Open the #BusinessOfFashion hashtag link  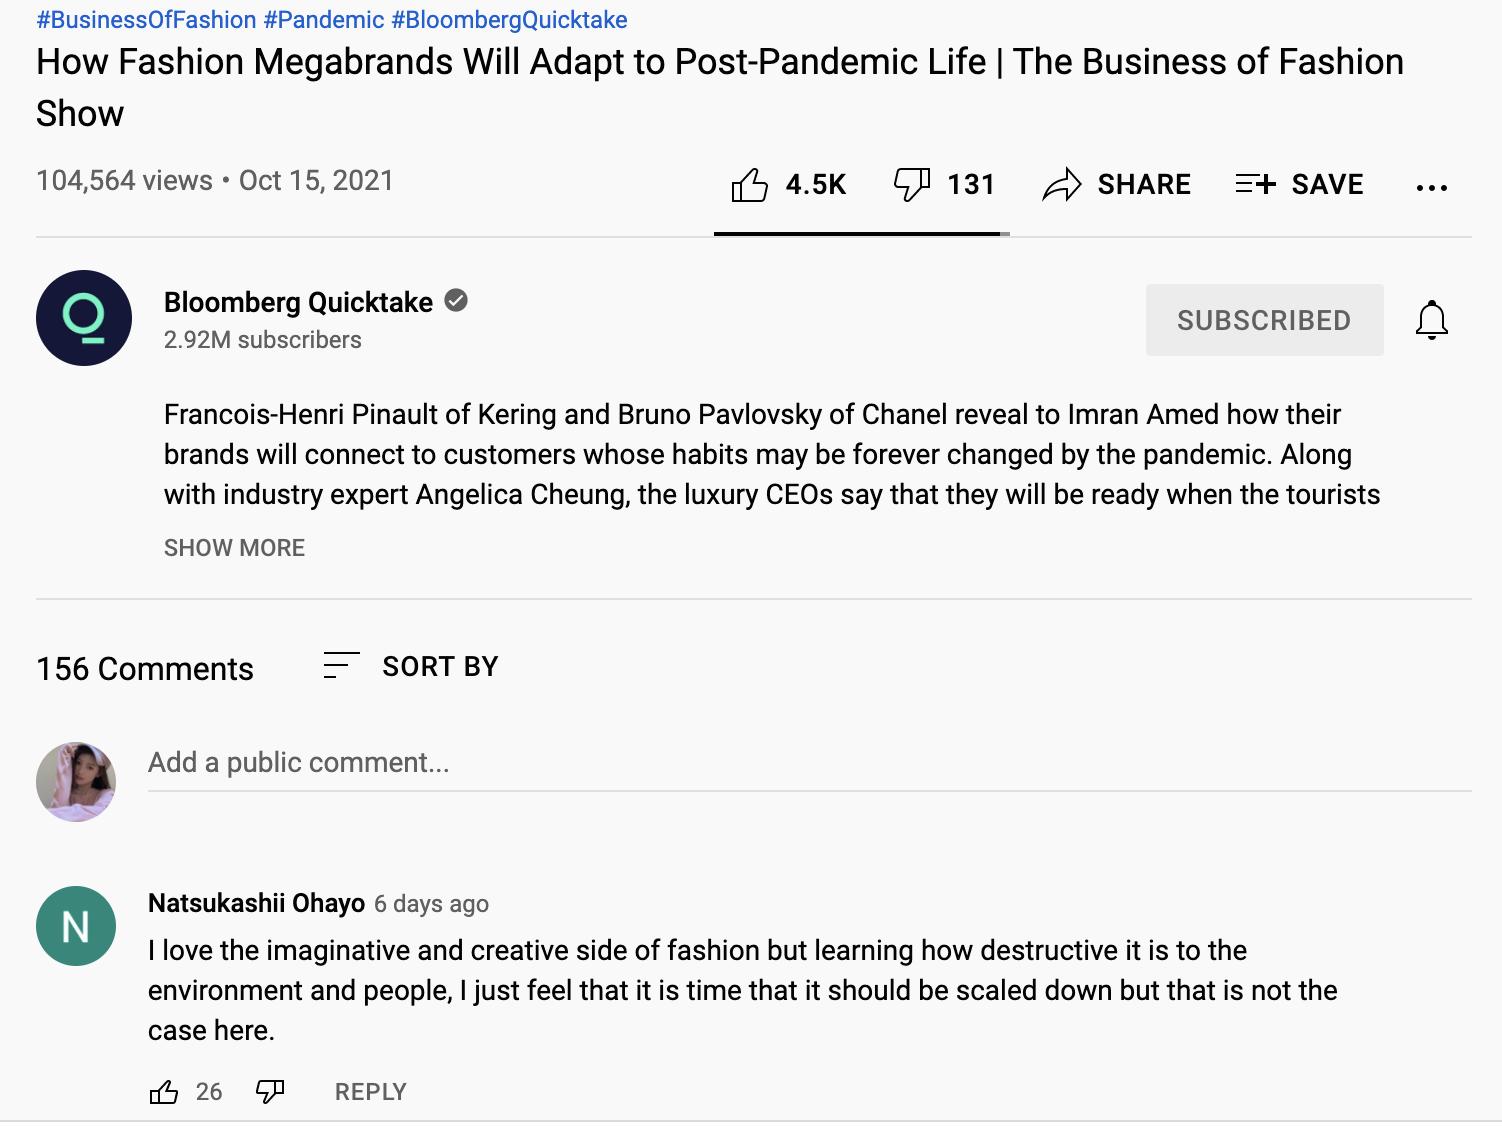pos(146,20)
